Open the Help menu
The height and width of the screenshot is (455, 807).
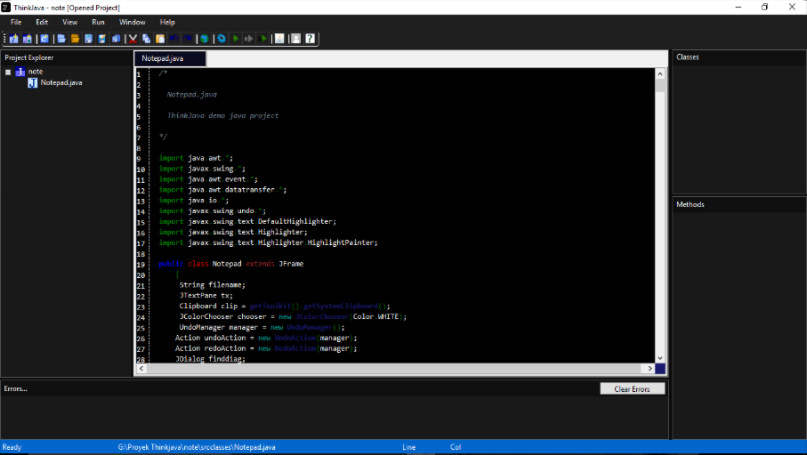(167, 22)
